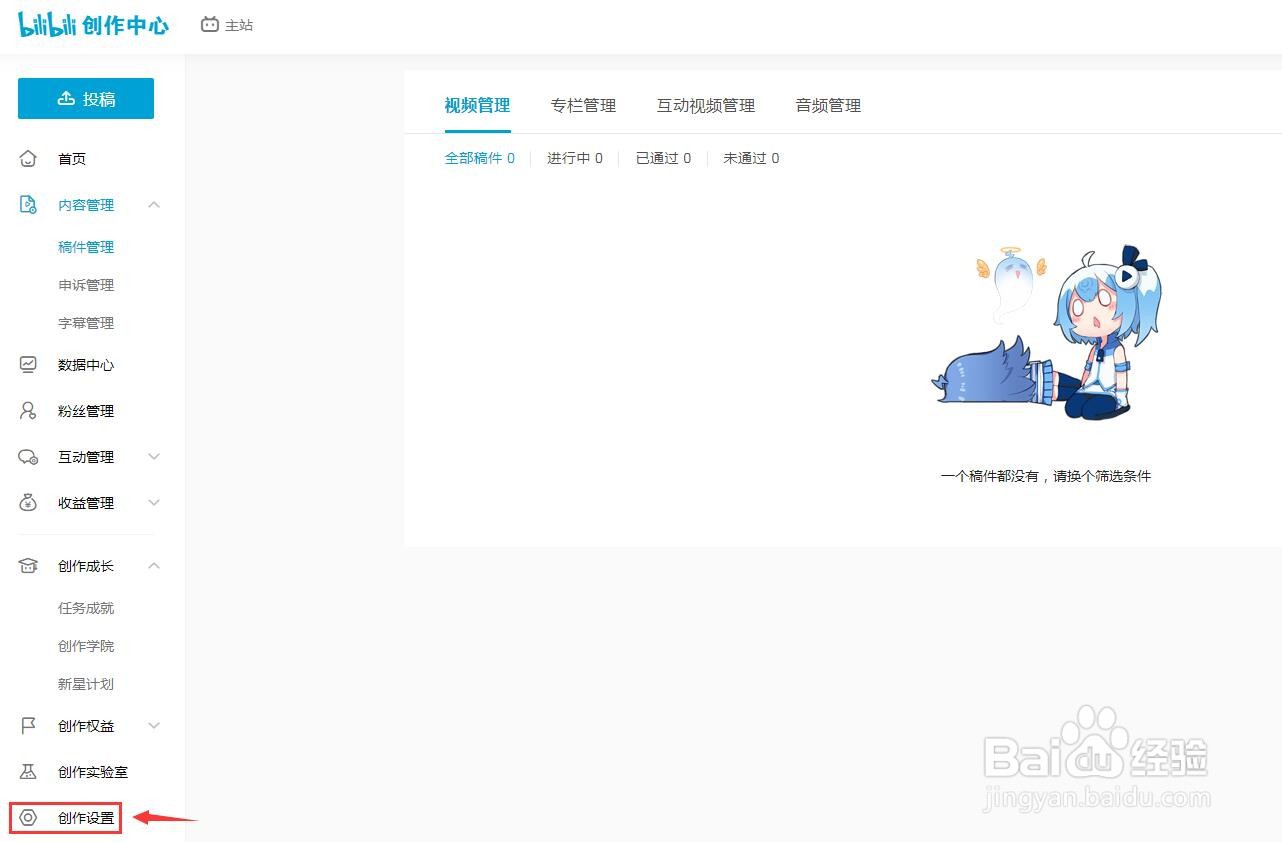Image resolution: width=1282 pixels, height=842 pixels.
Task: Click the 数据中心 chart icon
Action: pos(28,365)
